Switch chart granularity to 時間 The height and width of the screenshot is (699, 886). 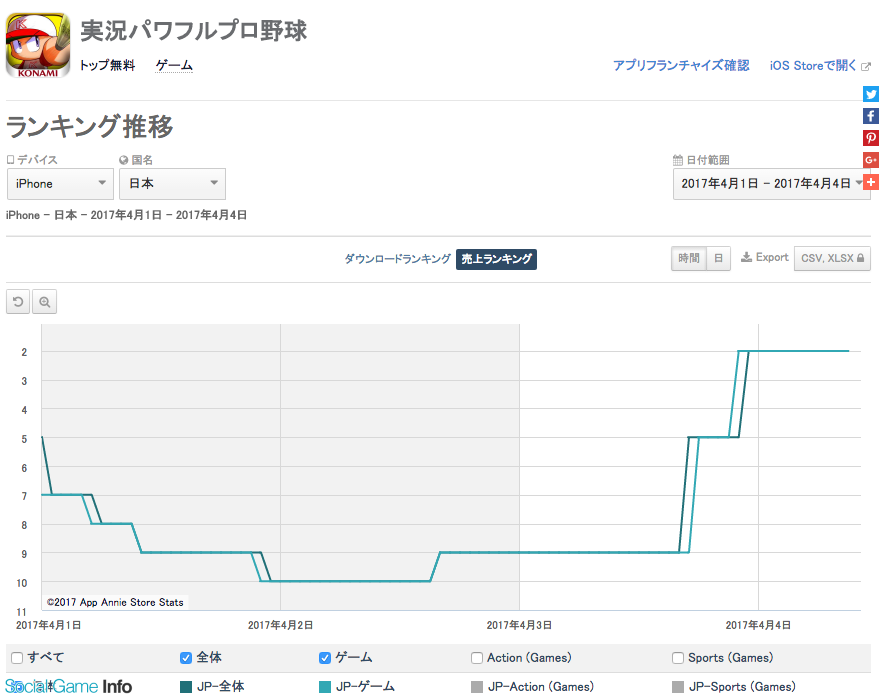(x=689, y=258)
